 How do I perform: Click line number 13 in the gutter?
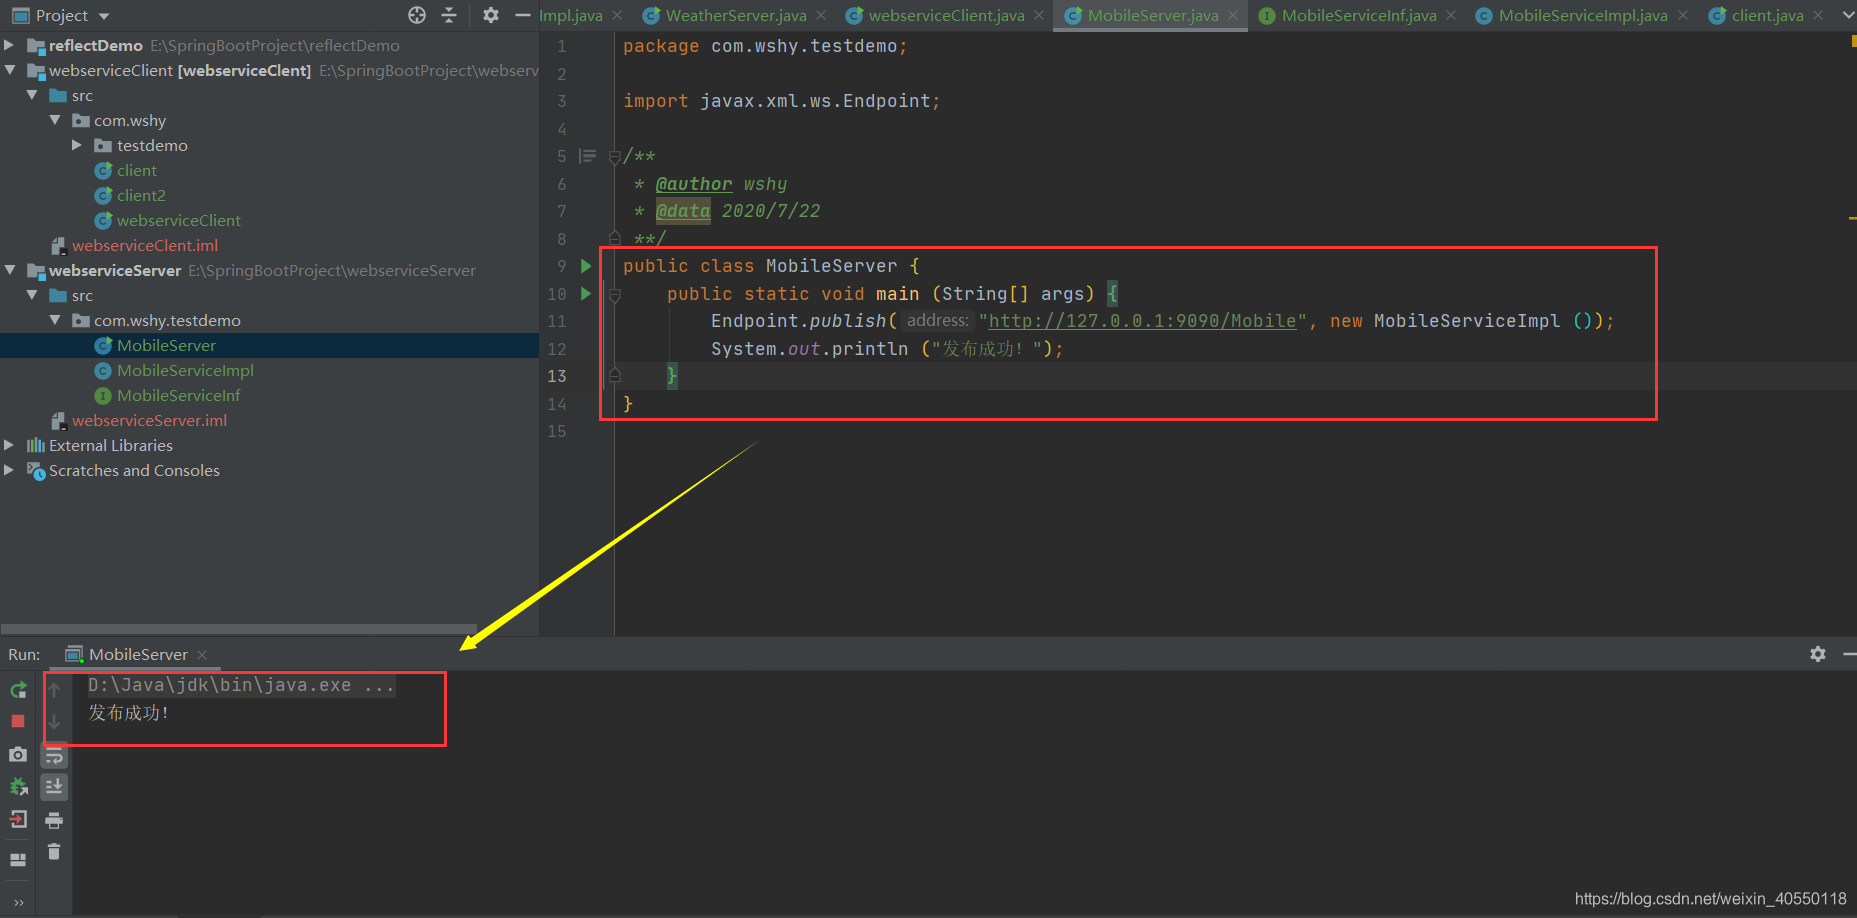coord(556,376)
